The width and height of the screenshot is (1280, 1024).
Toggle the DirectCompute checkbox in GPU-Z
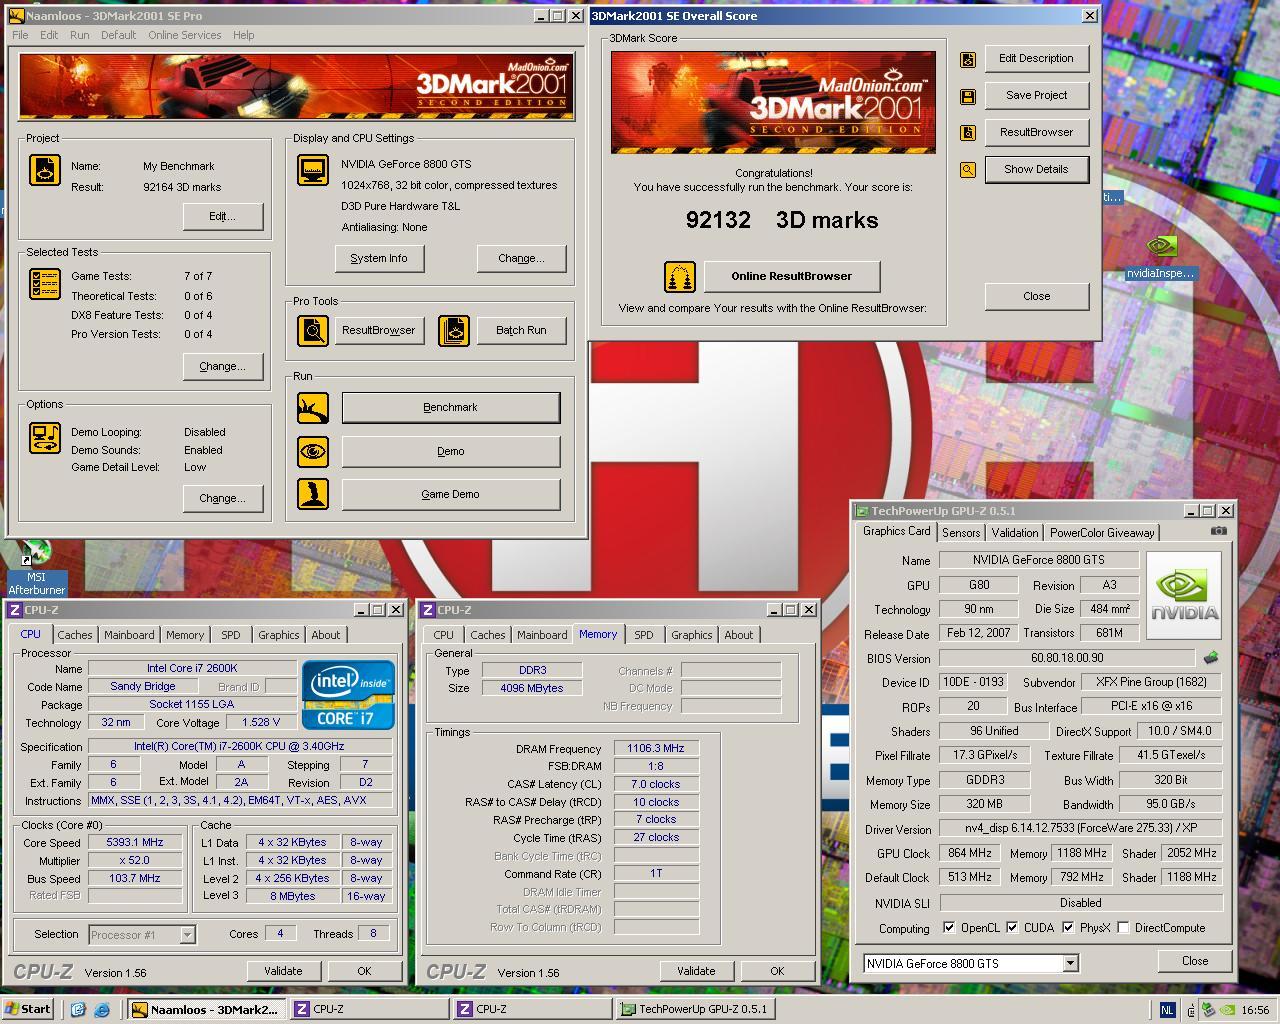1123,928
